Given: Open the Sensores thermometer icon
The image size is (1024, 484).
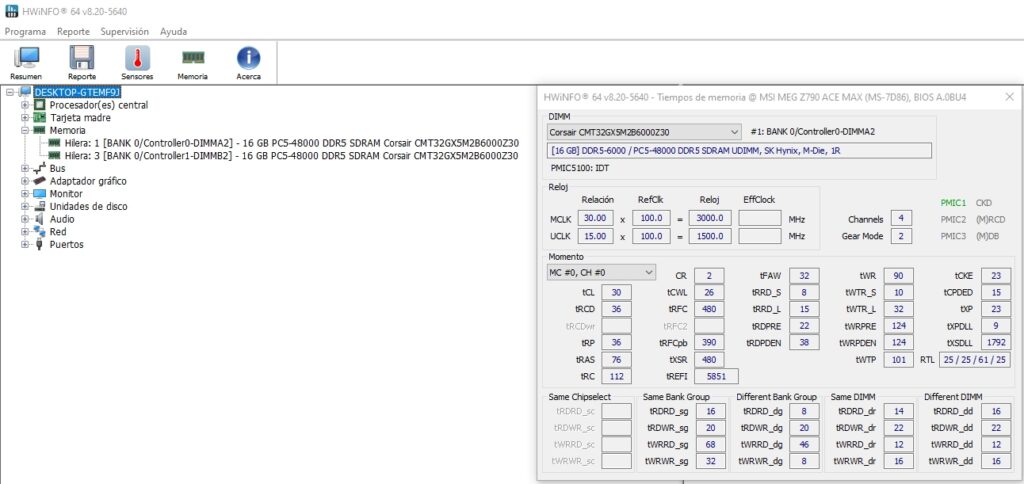Looking at the screenshot, I should click(137, 58).
